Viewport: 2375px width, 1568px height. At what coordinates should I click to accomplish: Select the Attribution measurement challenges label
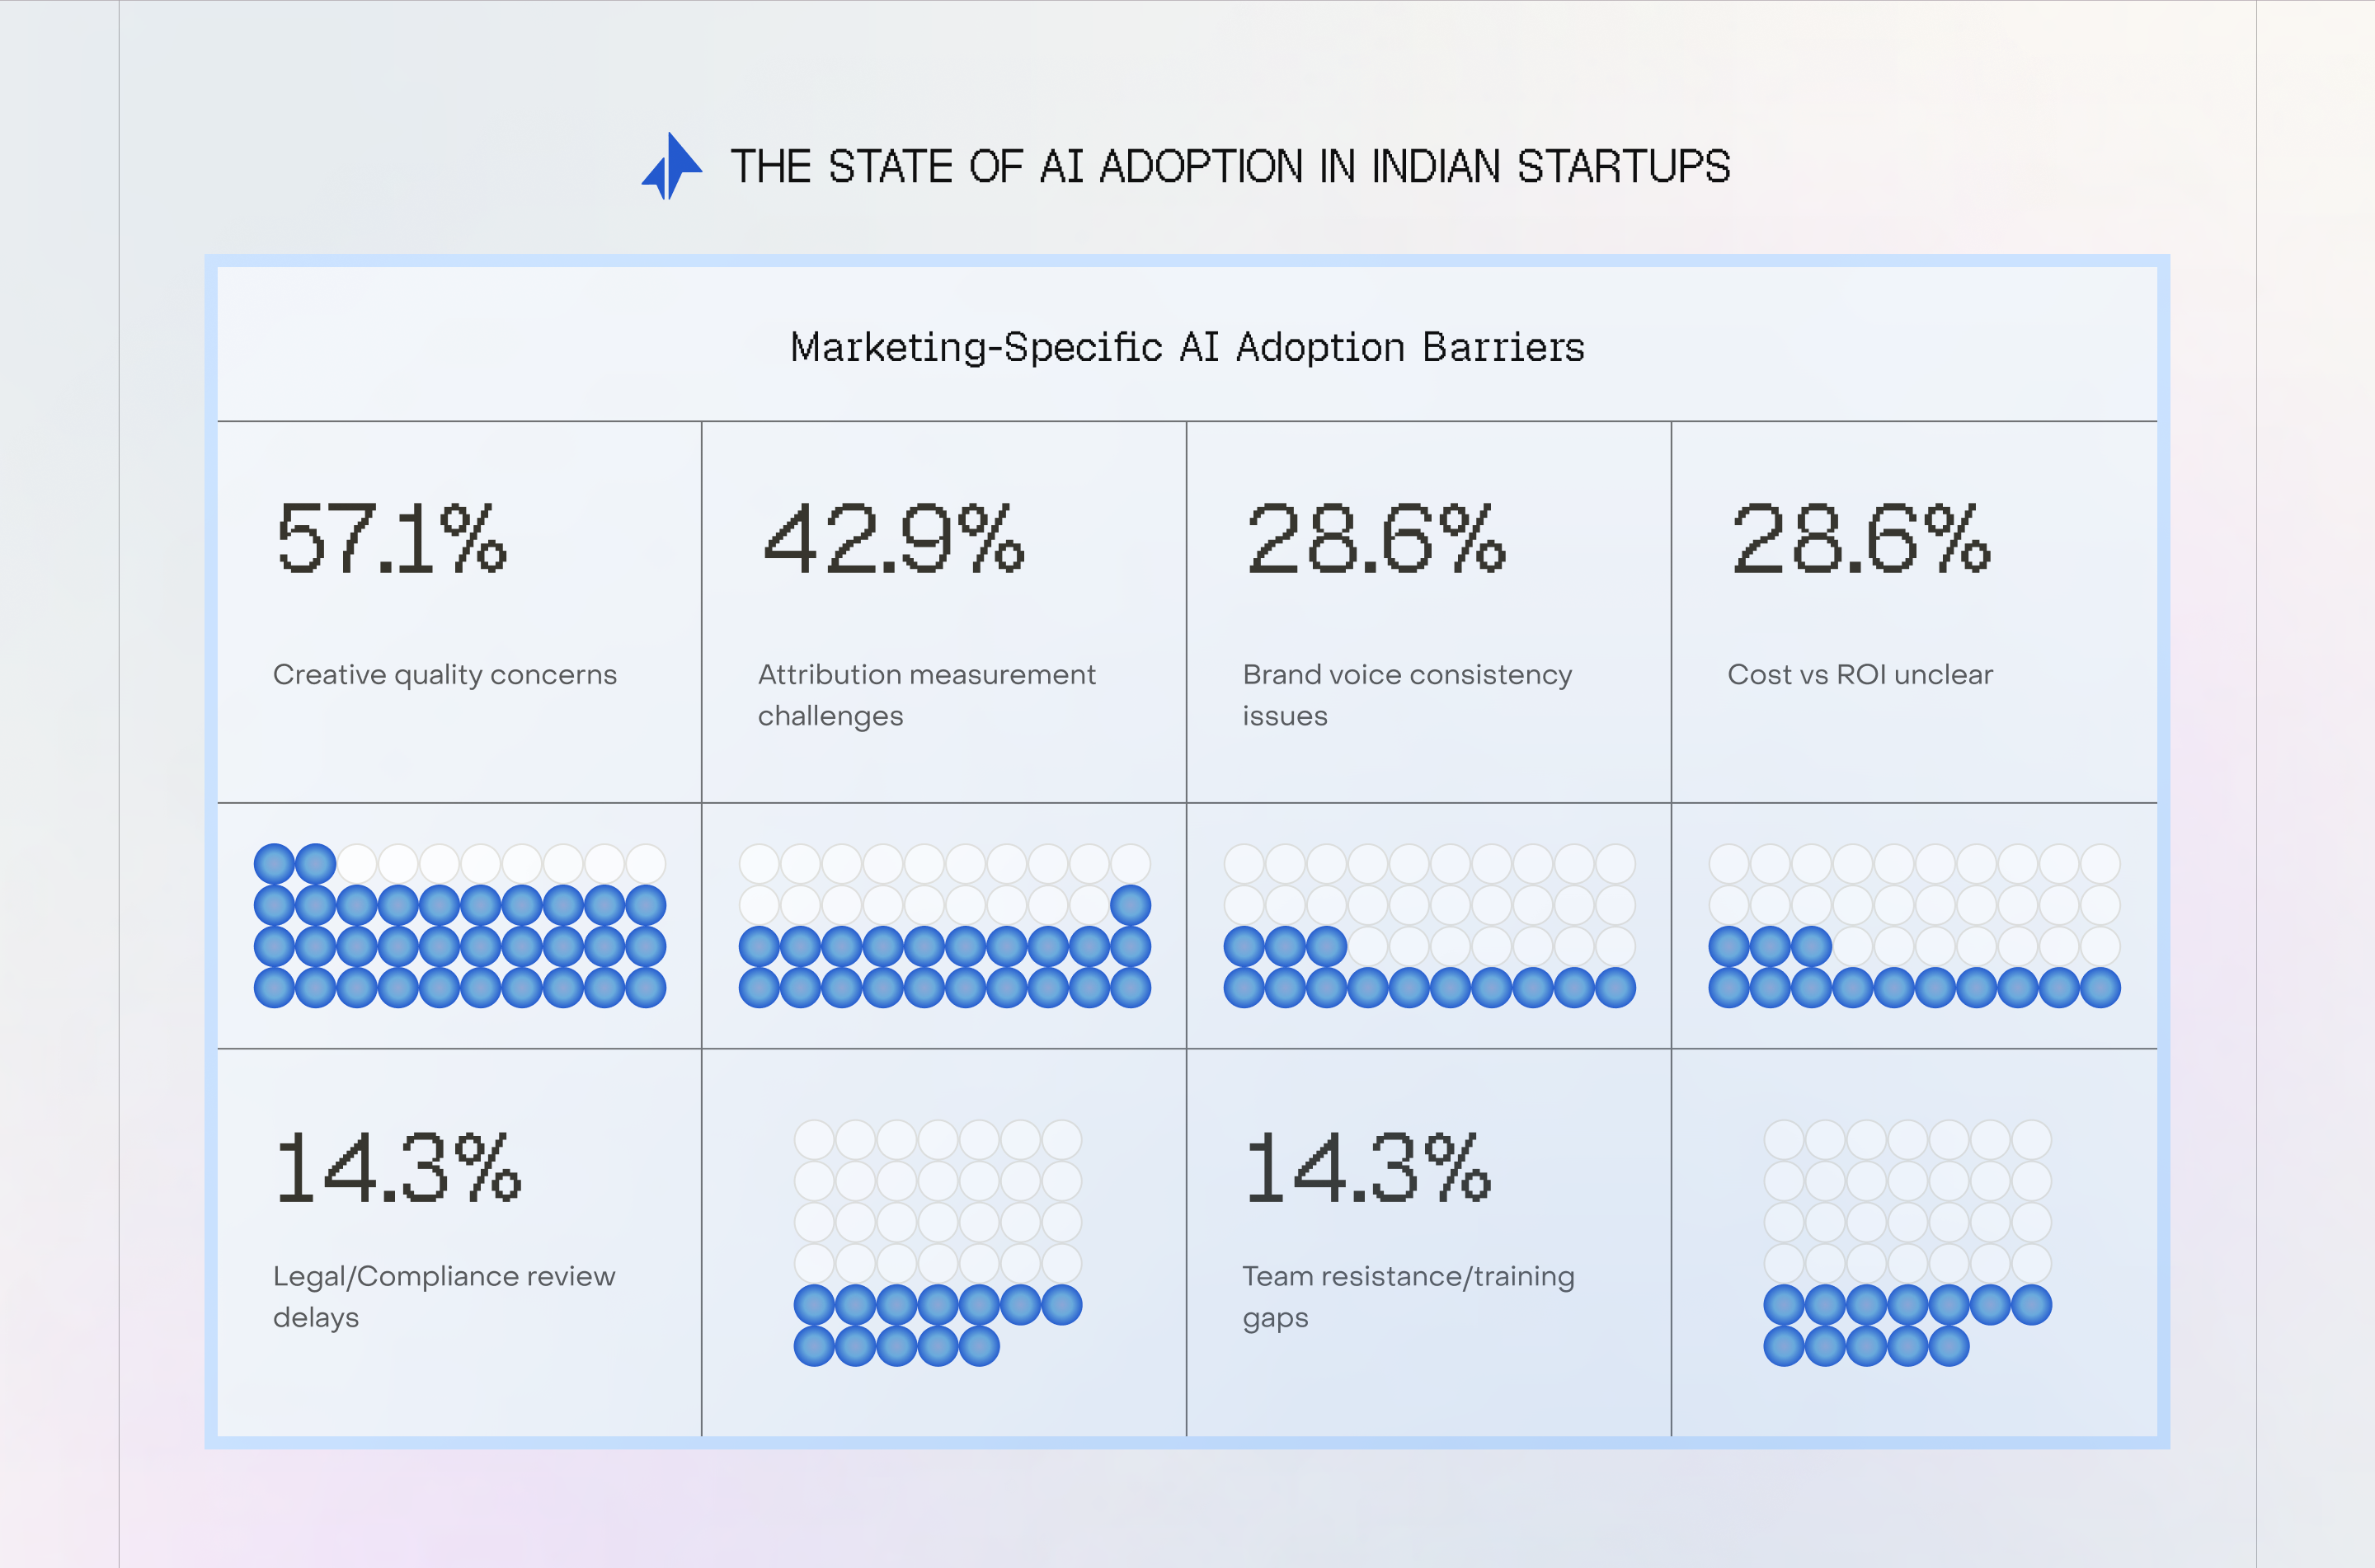coord(926,695)
